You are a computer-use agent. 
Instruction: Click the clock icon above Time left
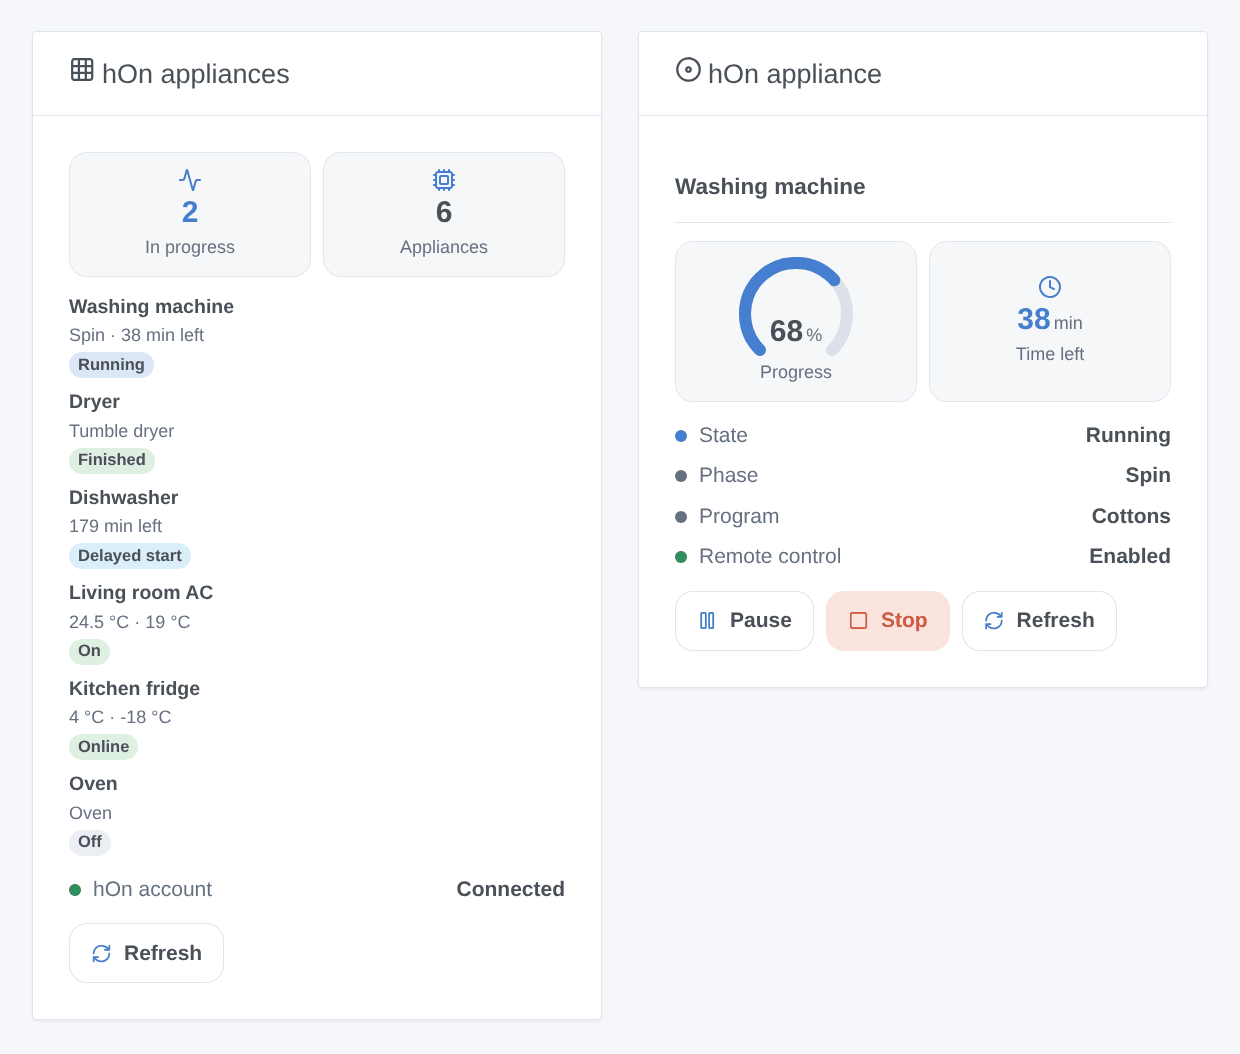click(x=1050, y=287)
